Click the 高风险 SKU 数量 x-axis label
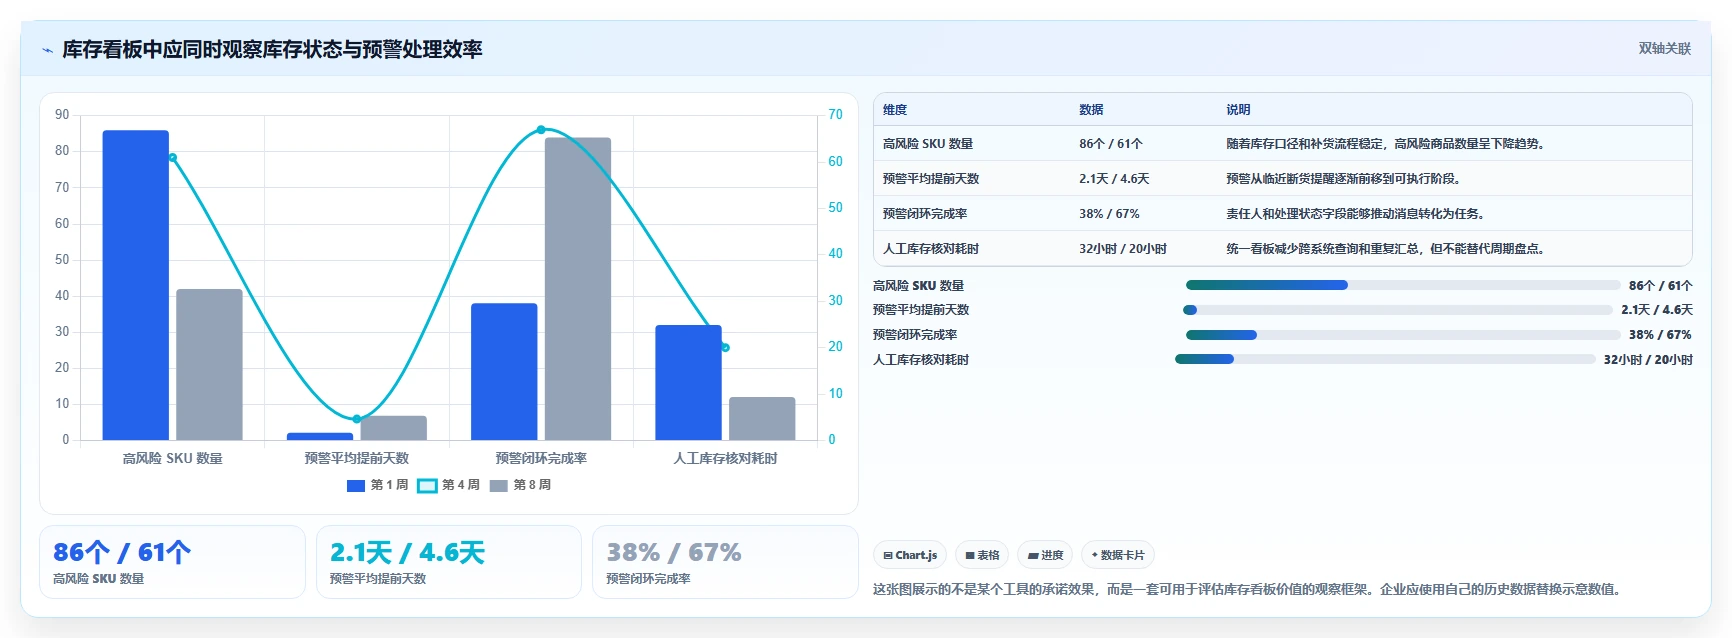 click(x=172, y=458)
